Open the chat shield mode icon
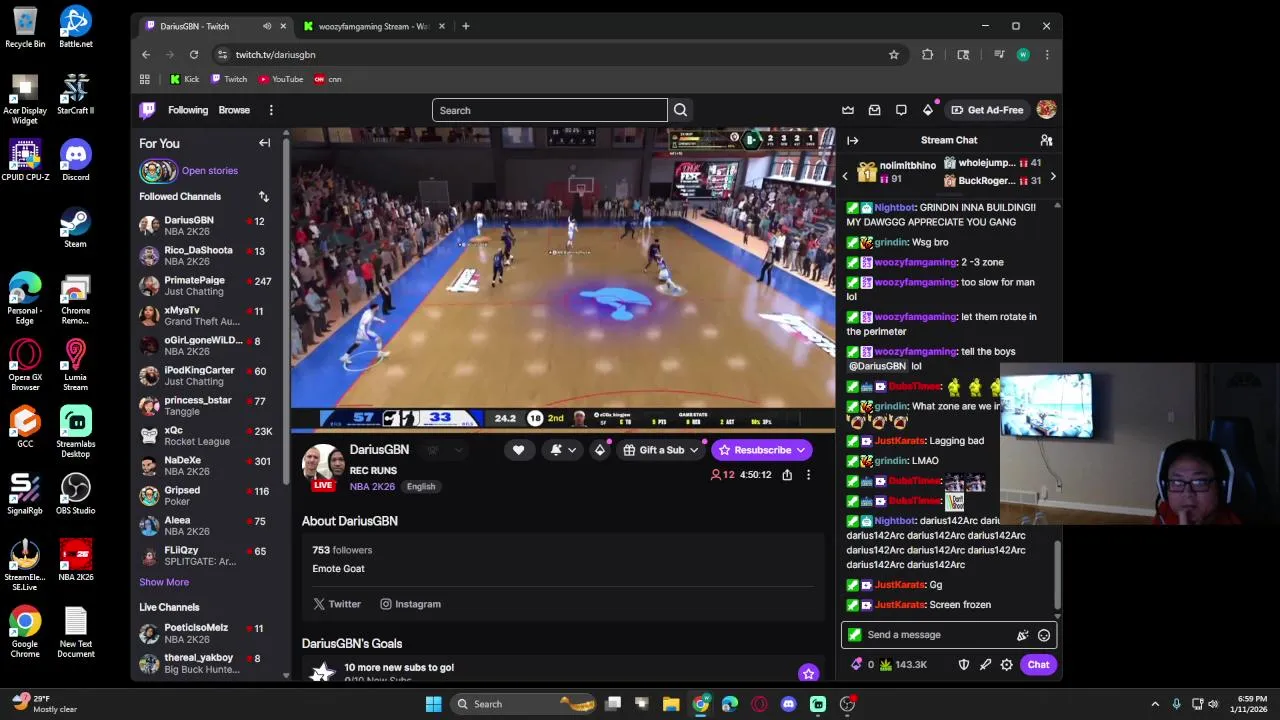1280x720 pixels. 963,665
